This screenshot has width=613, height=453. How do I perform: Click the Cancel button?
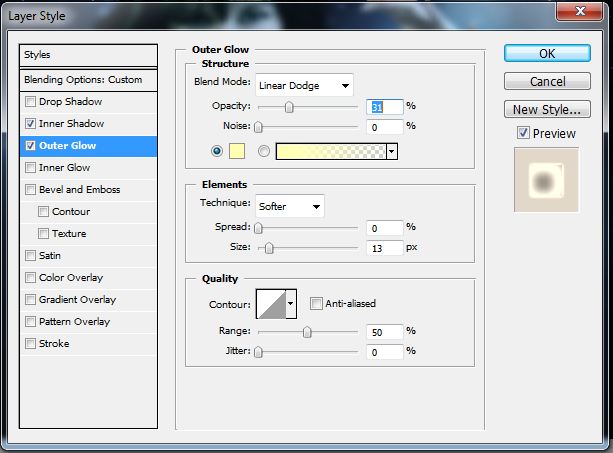click(547, 81)
